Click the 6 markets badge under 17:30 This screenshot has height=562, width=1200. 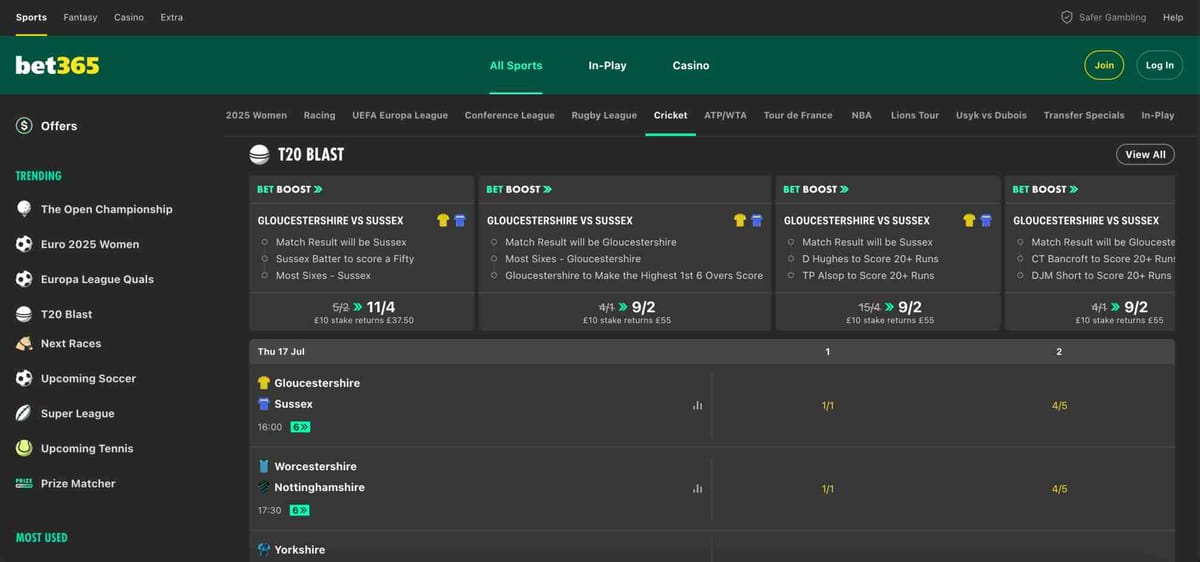[300, 510]
